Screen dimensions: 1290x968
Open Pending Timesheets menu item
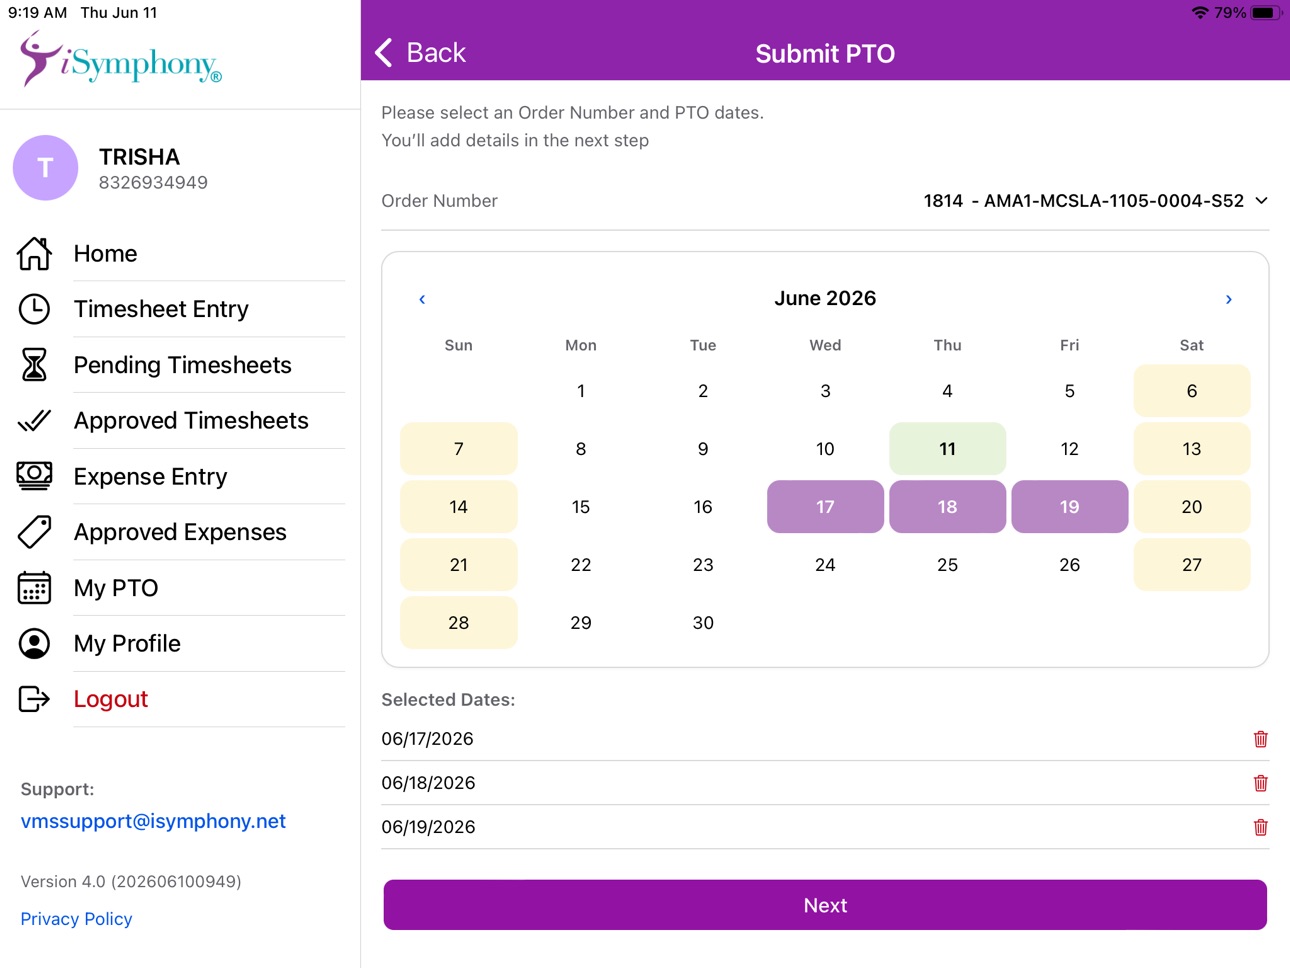click(x=183, y=365)
